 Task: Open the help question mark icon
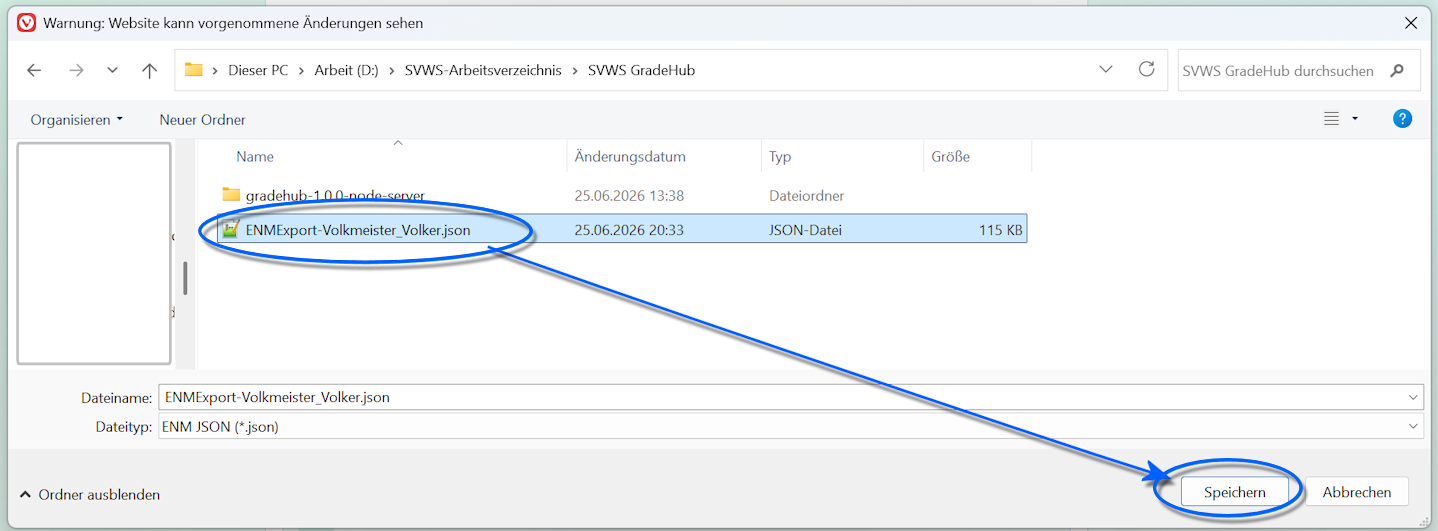coord(1402,119)
